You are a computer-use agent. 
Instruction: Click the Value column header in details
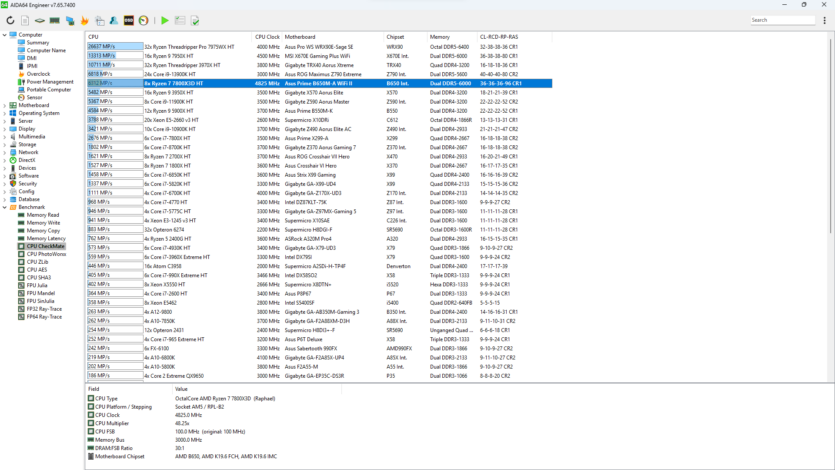257,389
